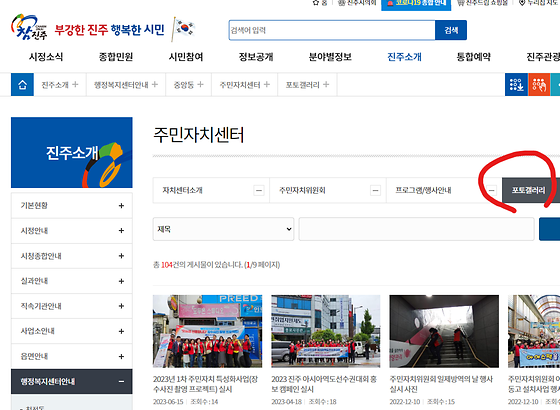The height and width of the screenshot is (410, 560).
Task: Click the 주민자치센터 page heading
Action: point(199,135)
